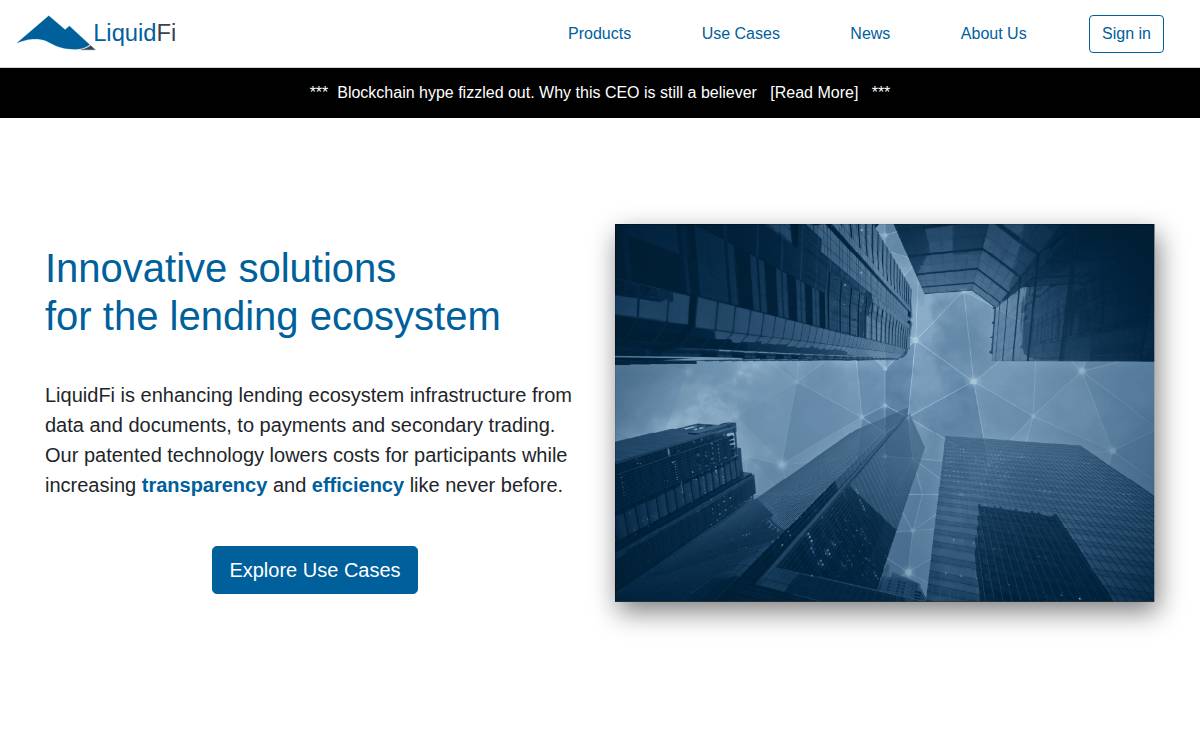Click the LiquidFi mountain logo icon

(x=55, y=33)
